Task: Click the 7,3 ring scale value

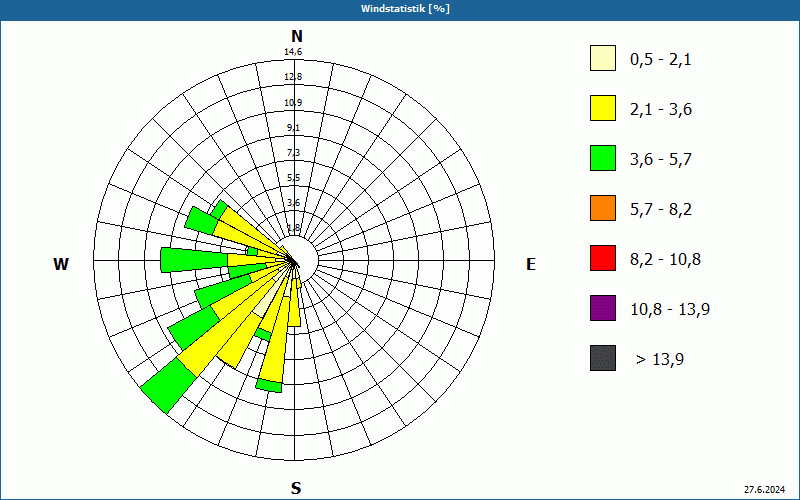Action: 293,153
